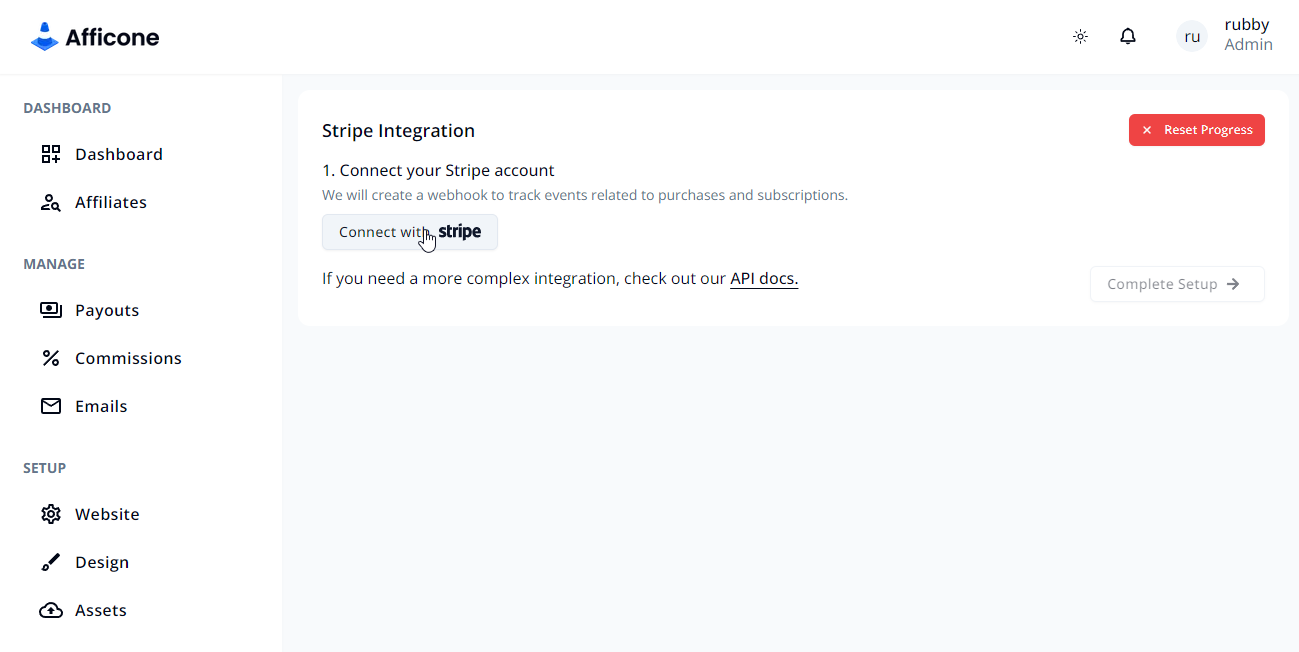The width and height of the screenshot is (1299, 652).
Task: Go to the Affiliates page
Action: [111, 202]
